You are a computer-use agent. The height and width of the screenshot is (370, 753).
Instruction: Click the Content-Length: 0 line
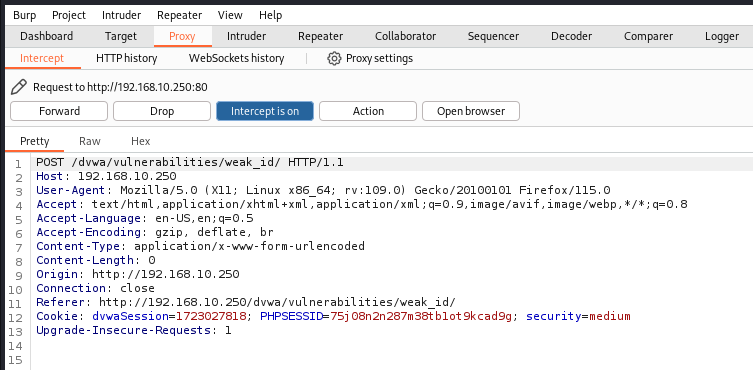pyautogui.click(x=96, y=260)
